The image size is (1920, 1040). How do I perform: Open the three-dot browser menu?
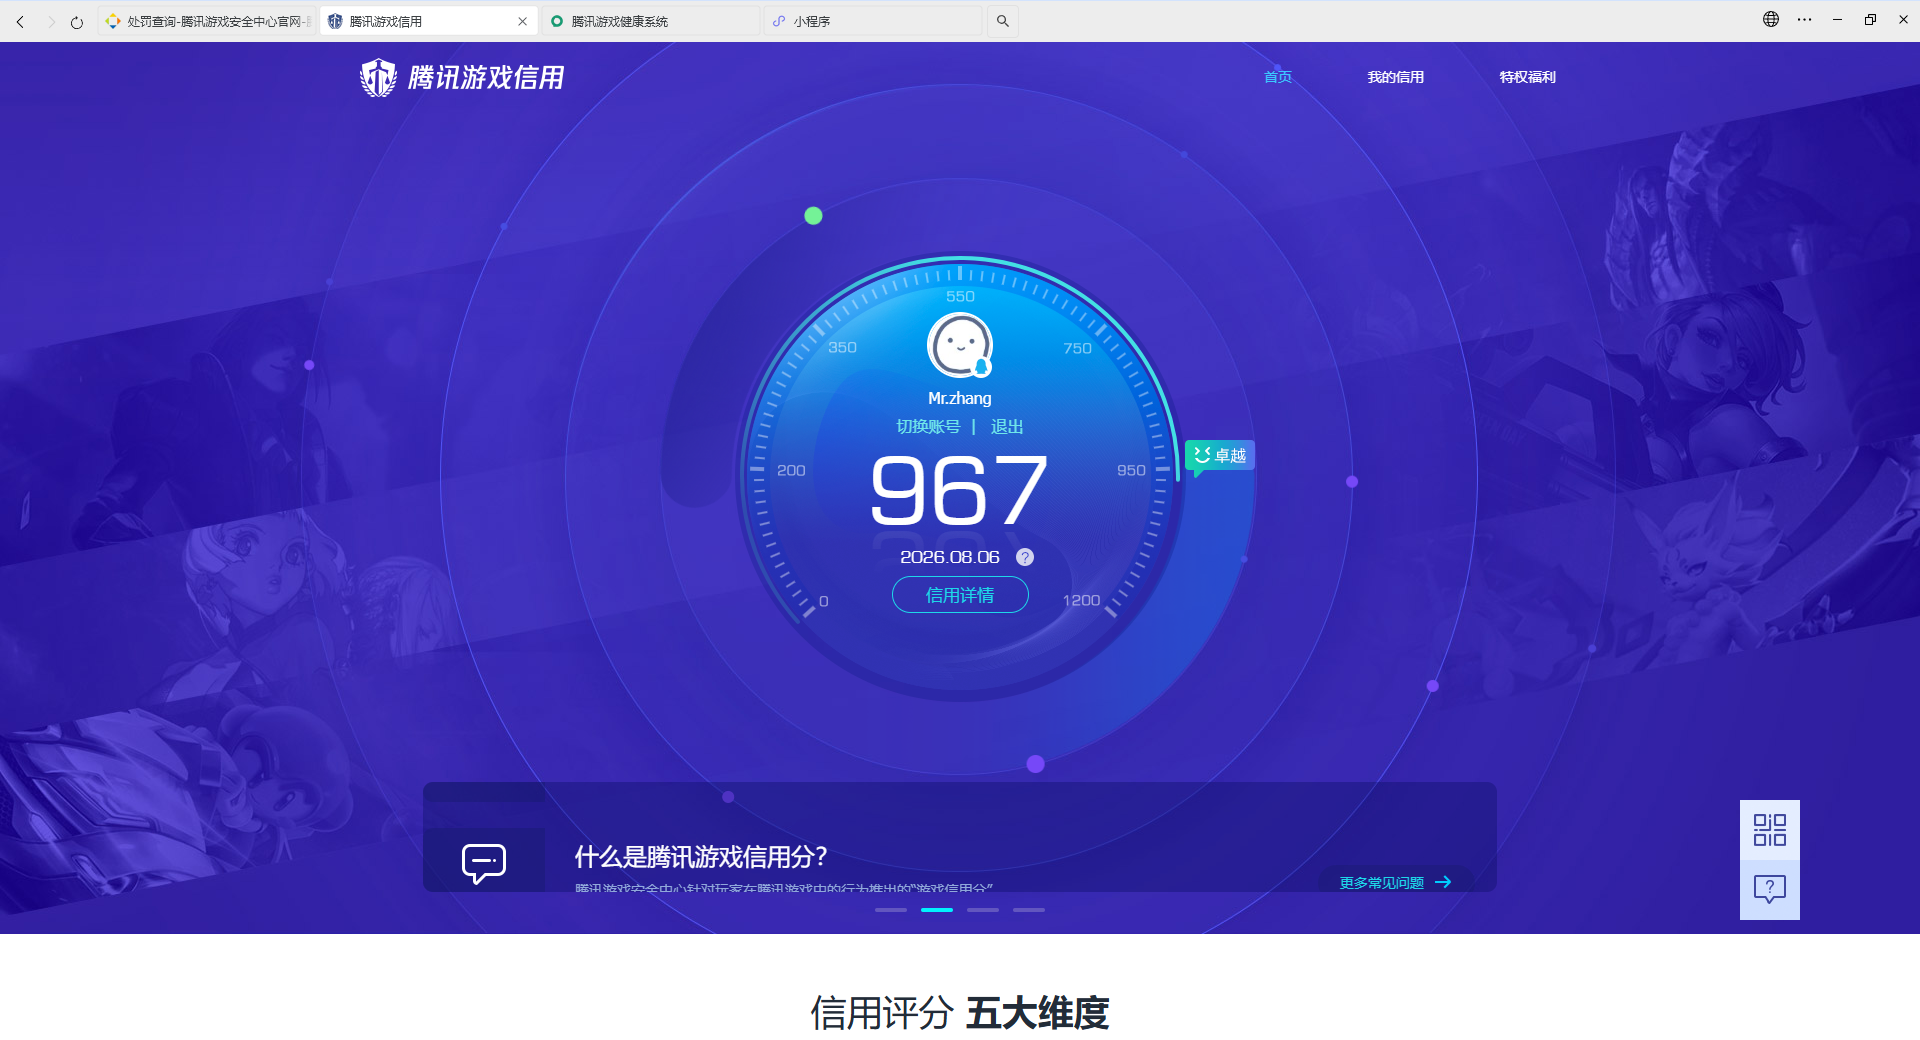[x=1804, y=19]
